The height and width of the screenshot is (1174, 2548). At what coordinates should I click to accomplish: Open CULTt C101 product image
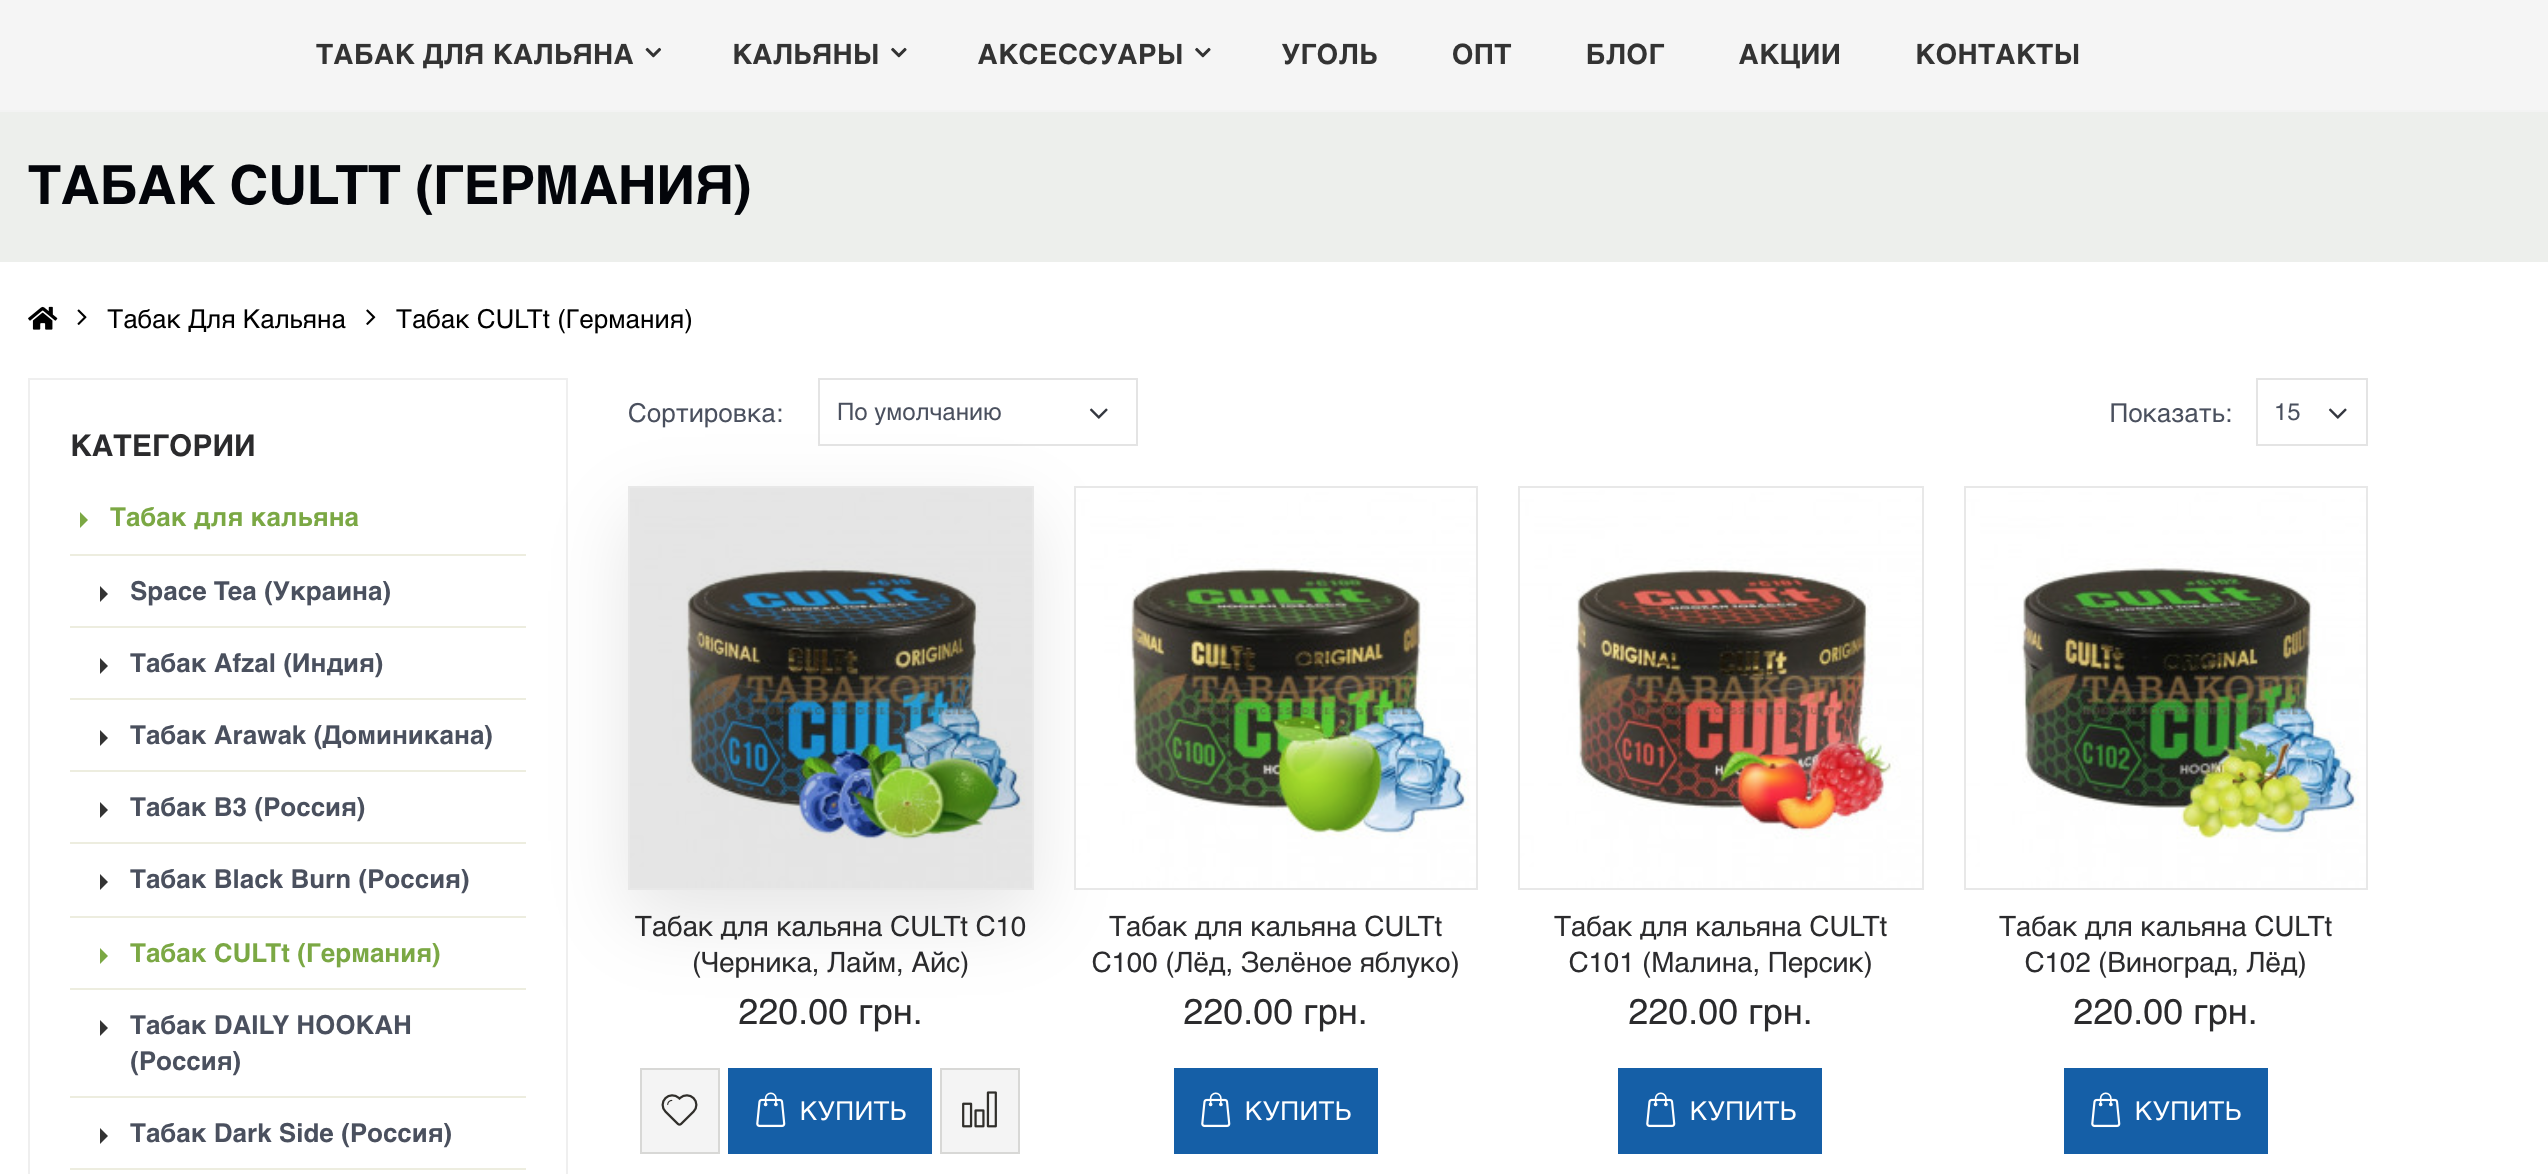[1720, 688]
